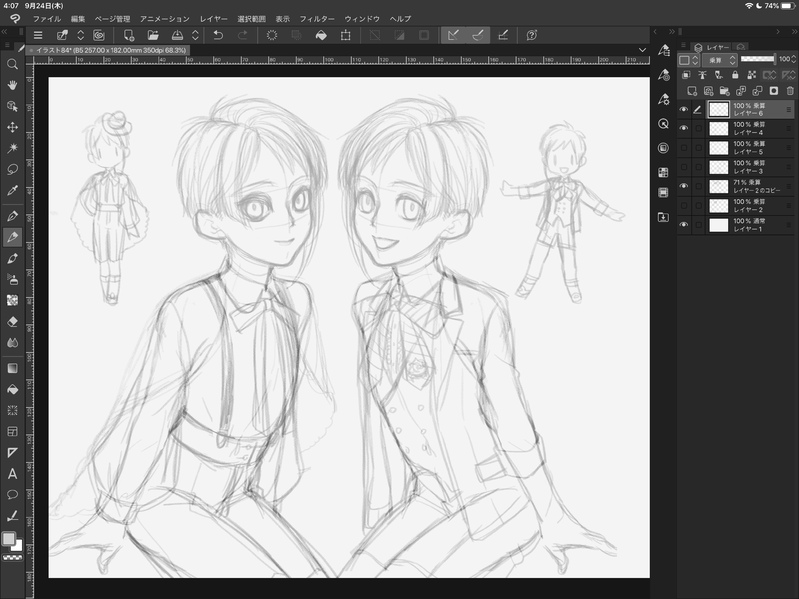Select the Lasso selection tool
799x599 pixels.
pos(12,169)
